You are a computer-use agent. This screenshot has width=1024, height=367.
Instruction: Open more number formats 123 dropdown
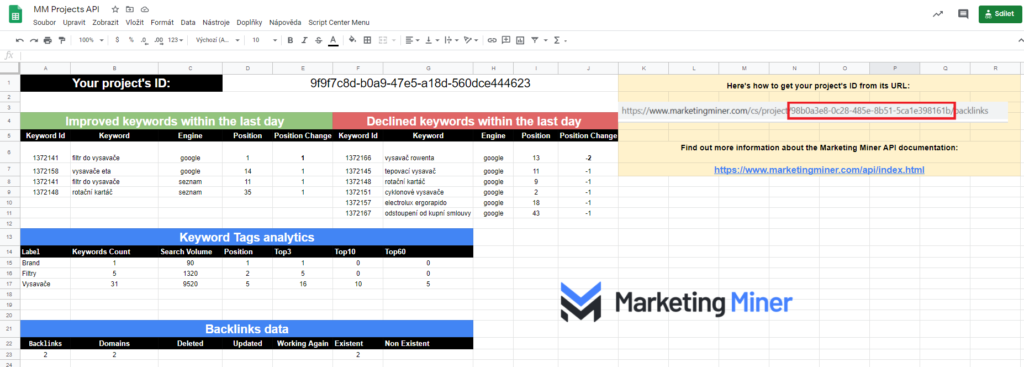pos(176,40)
